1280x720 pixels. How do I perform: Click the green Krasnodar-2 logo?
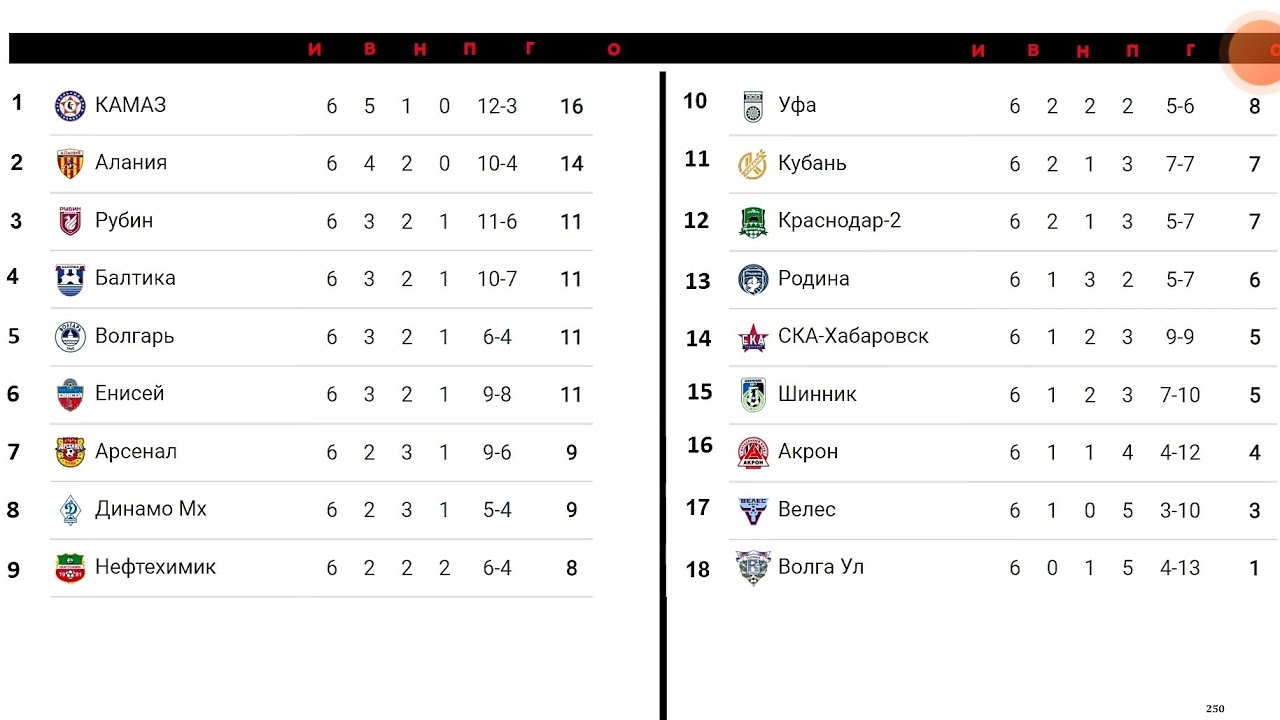[x=753, y=221]
